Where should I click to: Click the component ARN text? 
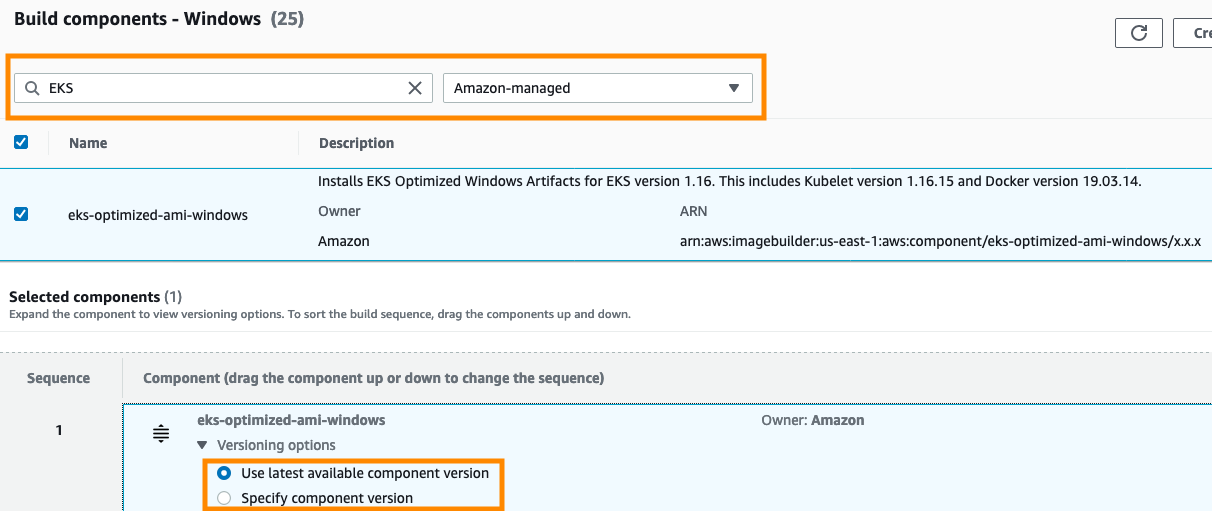pos(939,241)
